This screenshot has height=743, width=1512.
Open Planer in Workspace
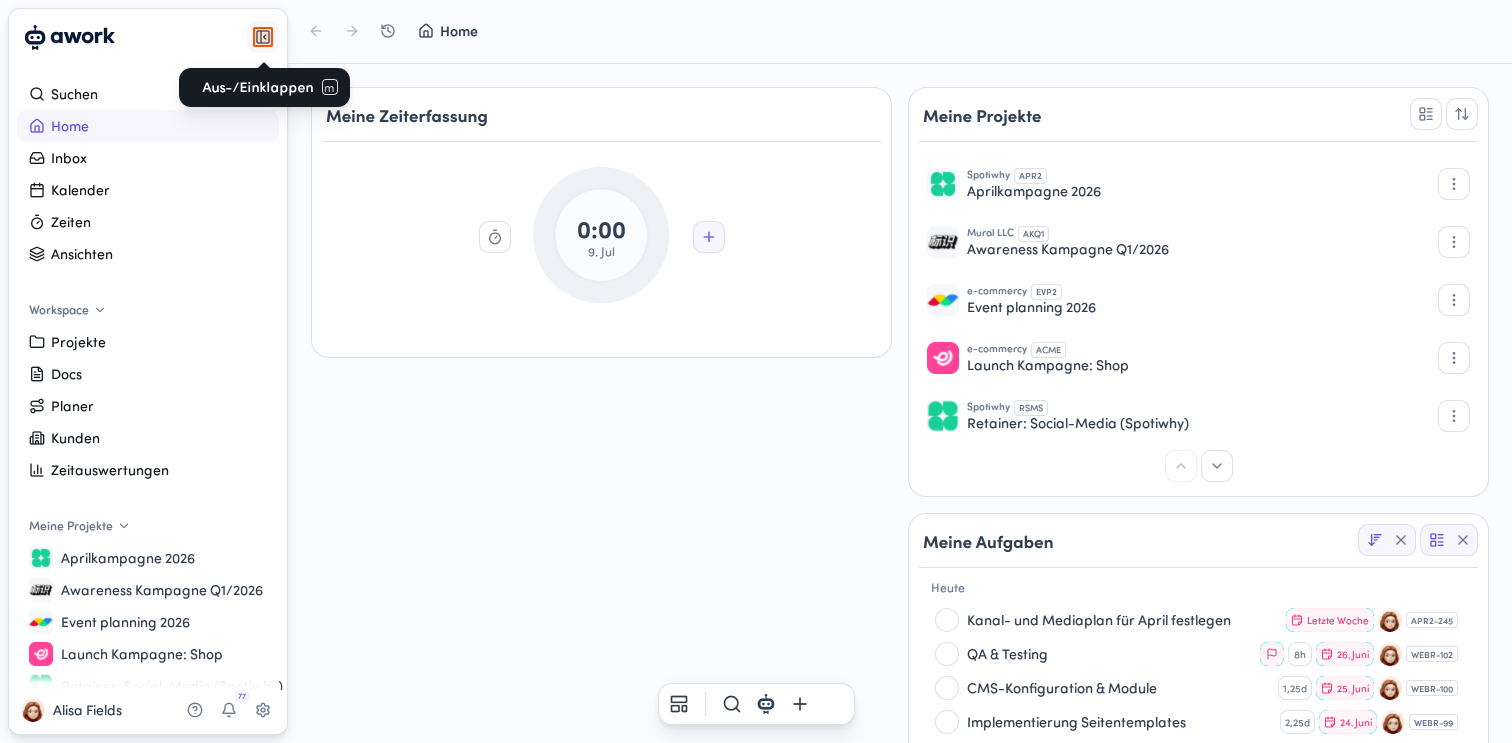(x=148, y=406)
